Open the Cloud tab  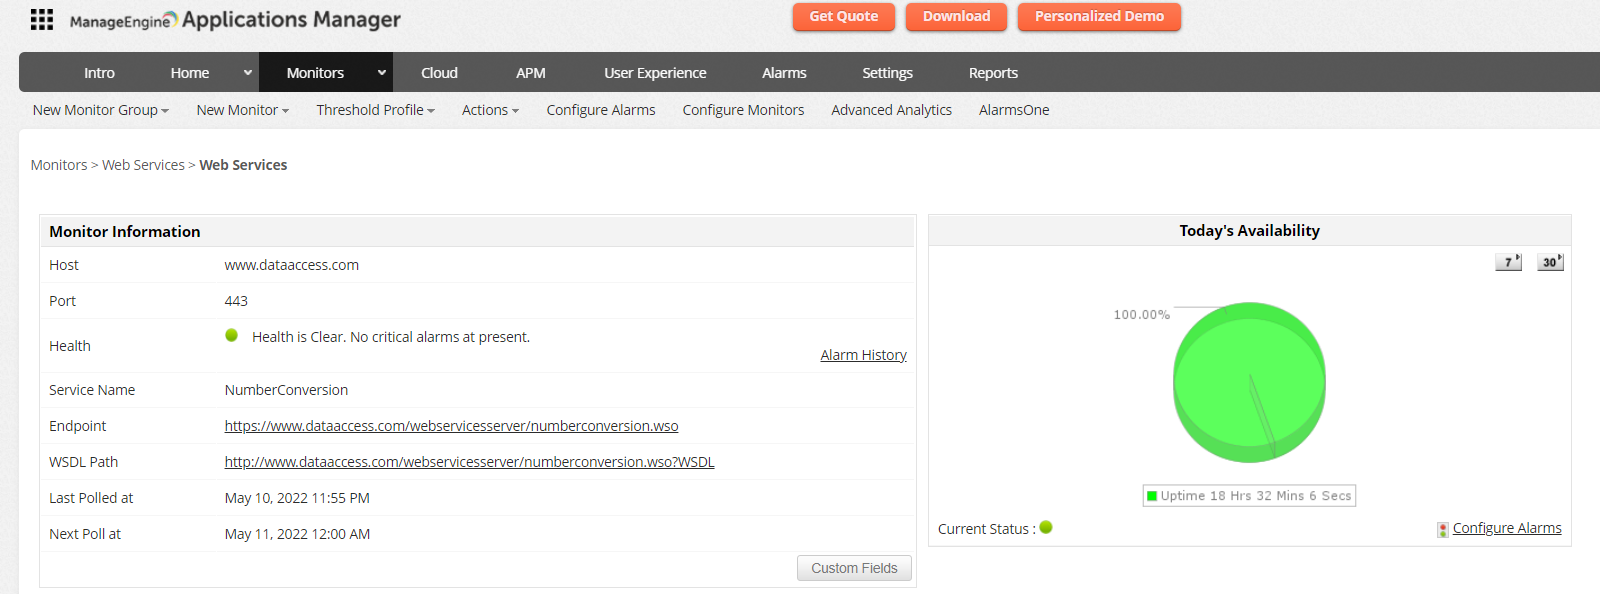click(x=439, y=73)
